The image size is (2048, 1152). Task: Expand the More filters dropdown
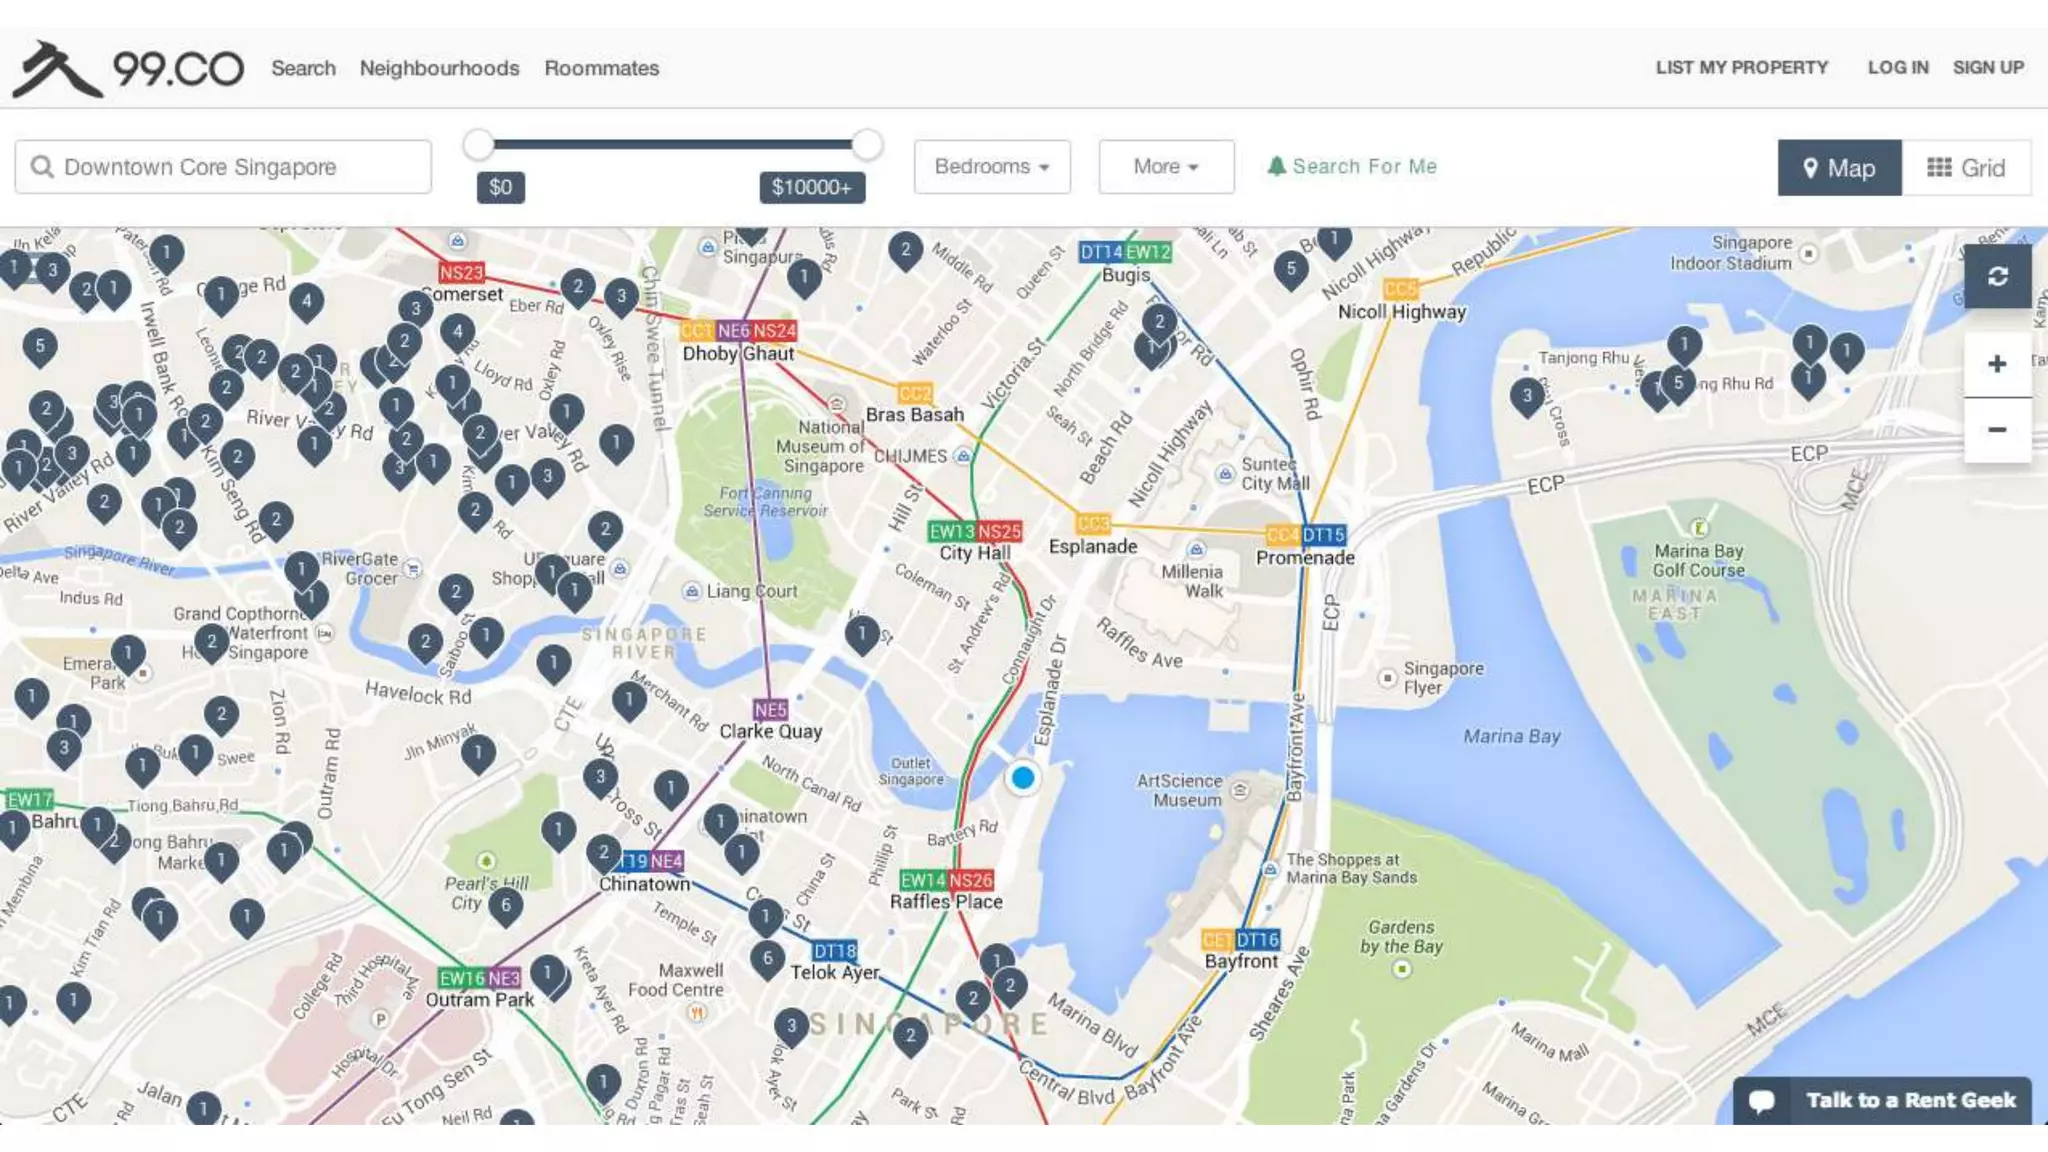click(1166, 167)
